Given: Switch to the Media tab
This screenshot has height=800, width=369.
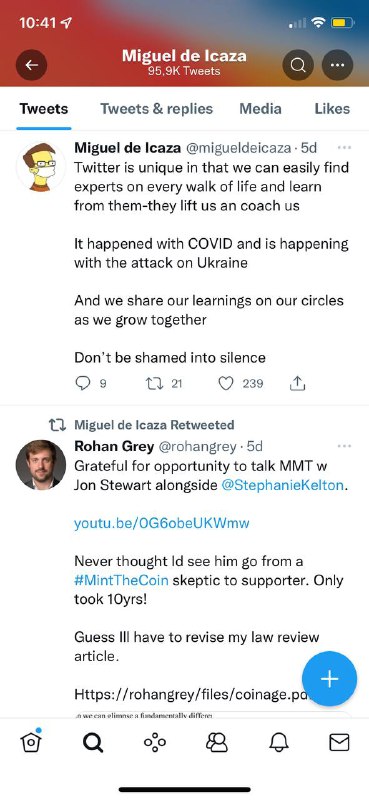Looking at the screenshot, I should (260, 109).
